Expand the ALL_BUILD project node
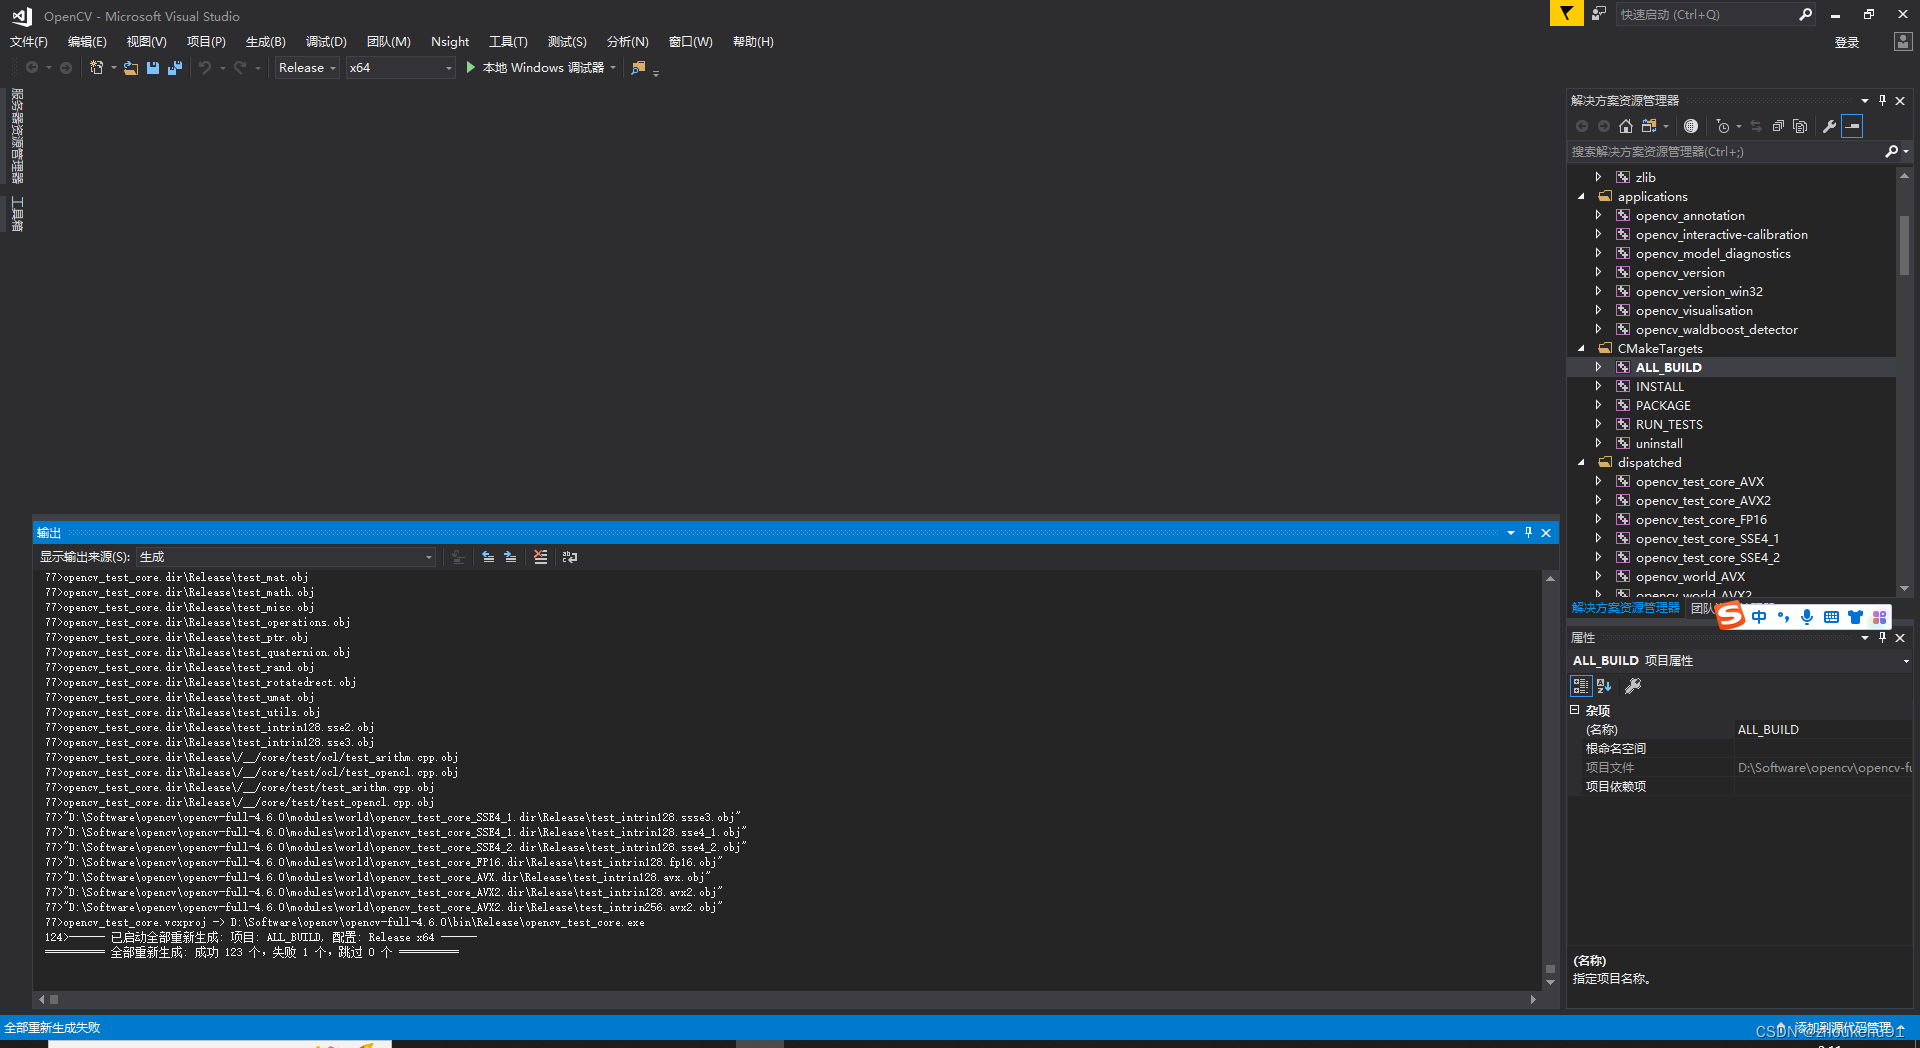The width and height of the screenshot is (1920, 1048). tap(1598, 367)
